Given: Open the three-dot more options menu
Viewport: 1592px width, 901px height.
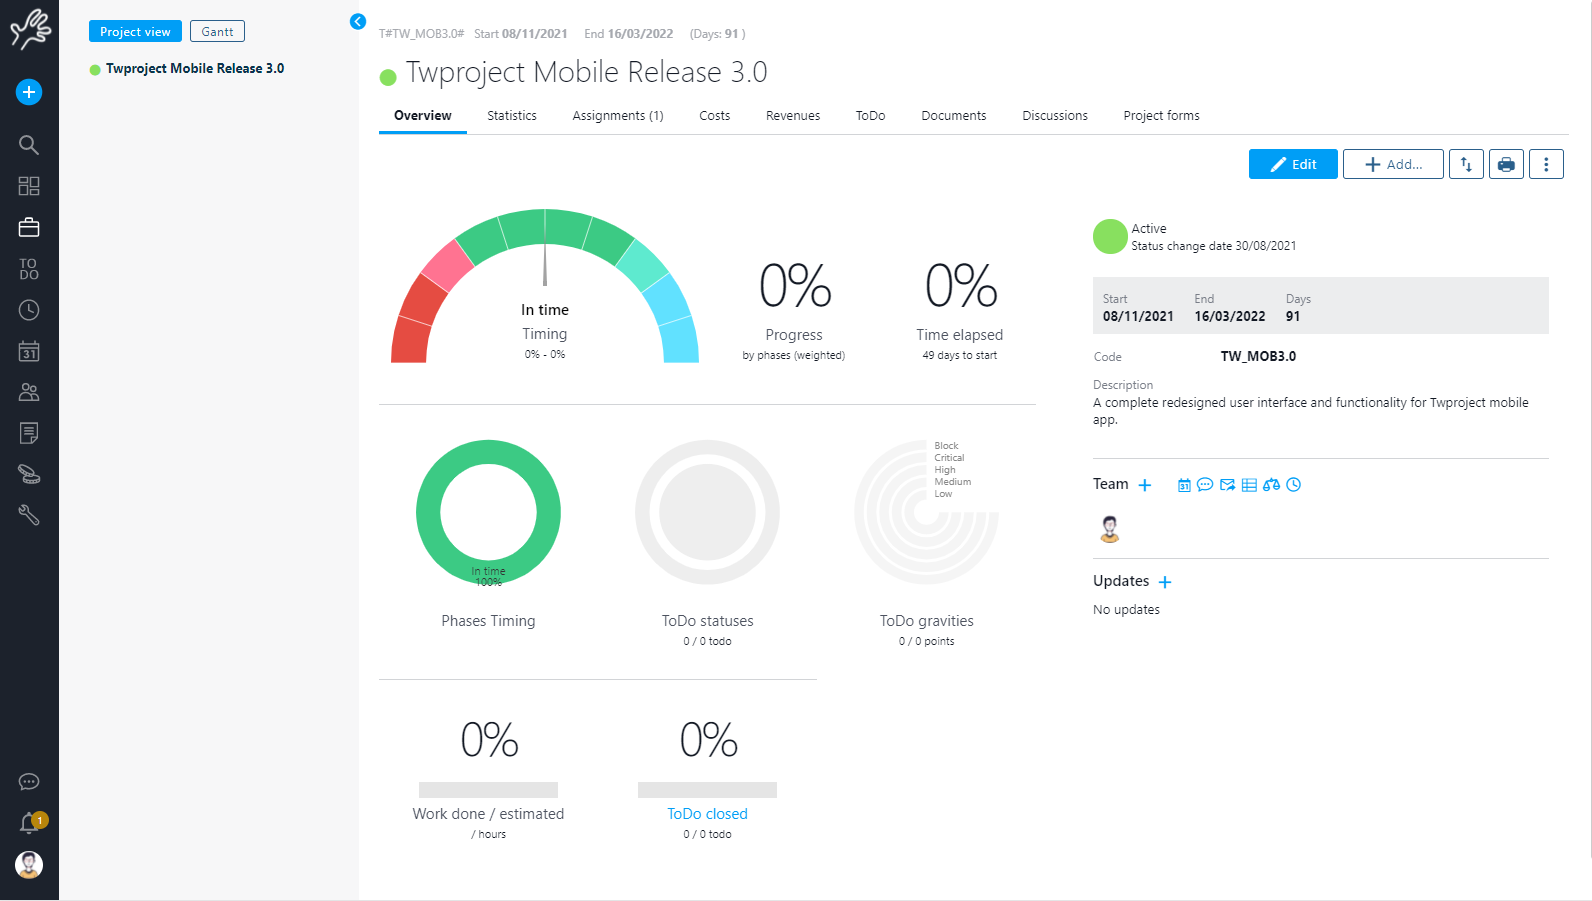Looking at the screenshot, I should (x=1546, y=164).
